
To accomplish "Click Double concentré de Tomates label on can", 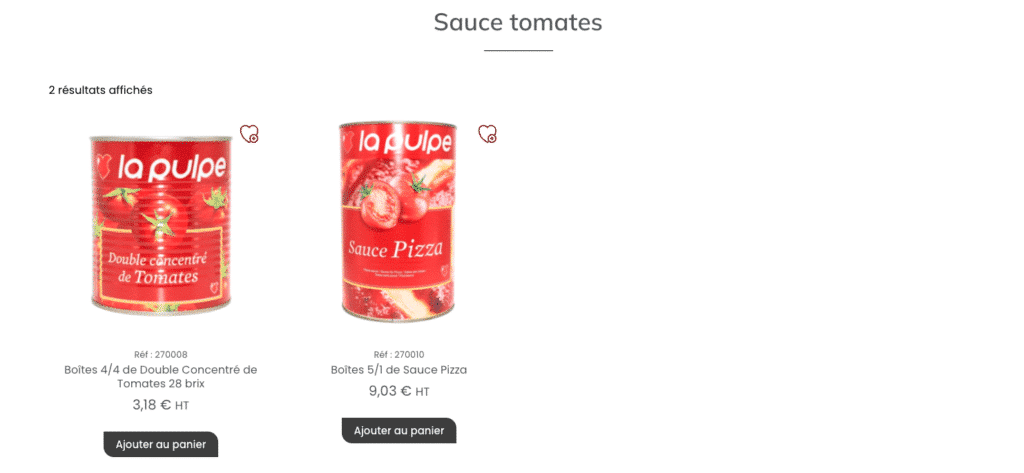I will point(158,267).
